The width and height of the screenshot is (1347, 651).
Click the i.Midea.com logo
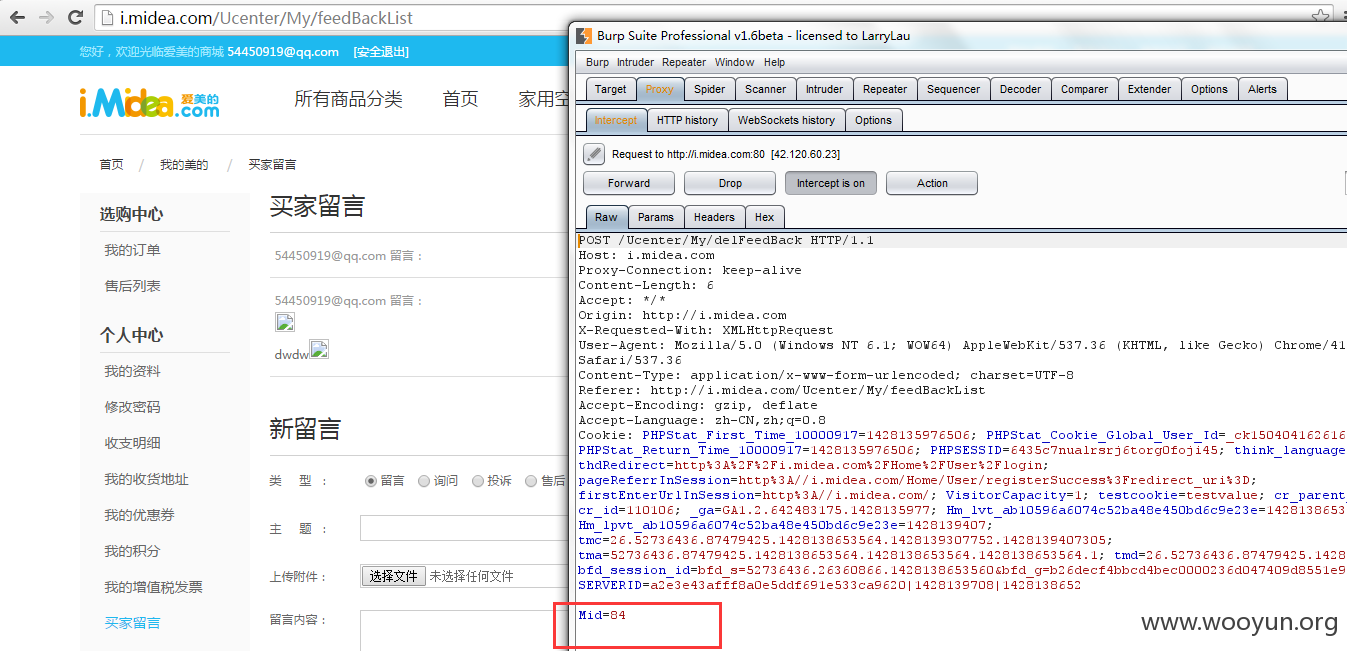(149, 103)
